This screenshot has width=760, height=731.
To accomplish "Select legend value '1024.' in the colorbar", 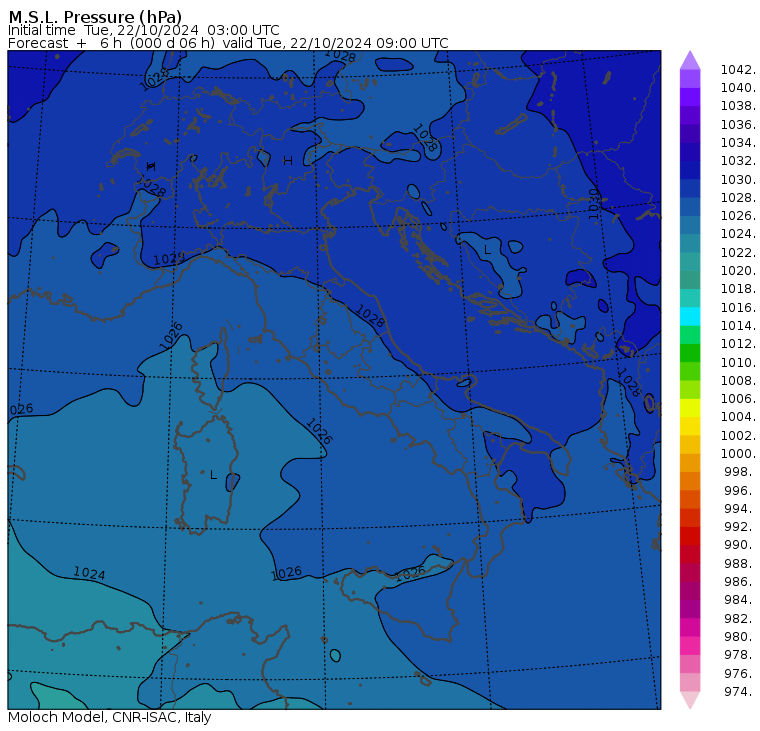I will tap(738, 234).
